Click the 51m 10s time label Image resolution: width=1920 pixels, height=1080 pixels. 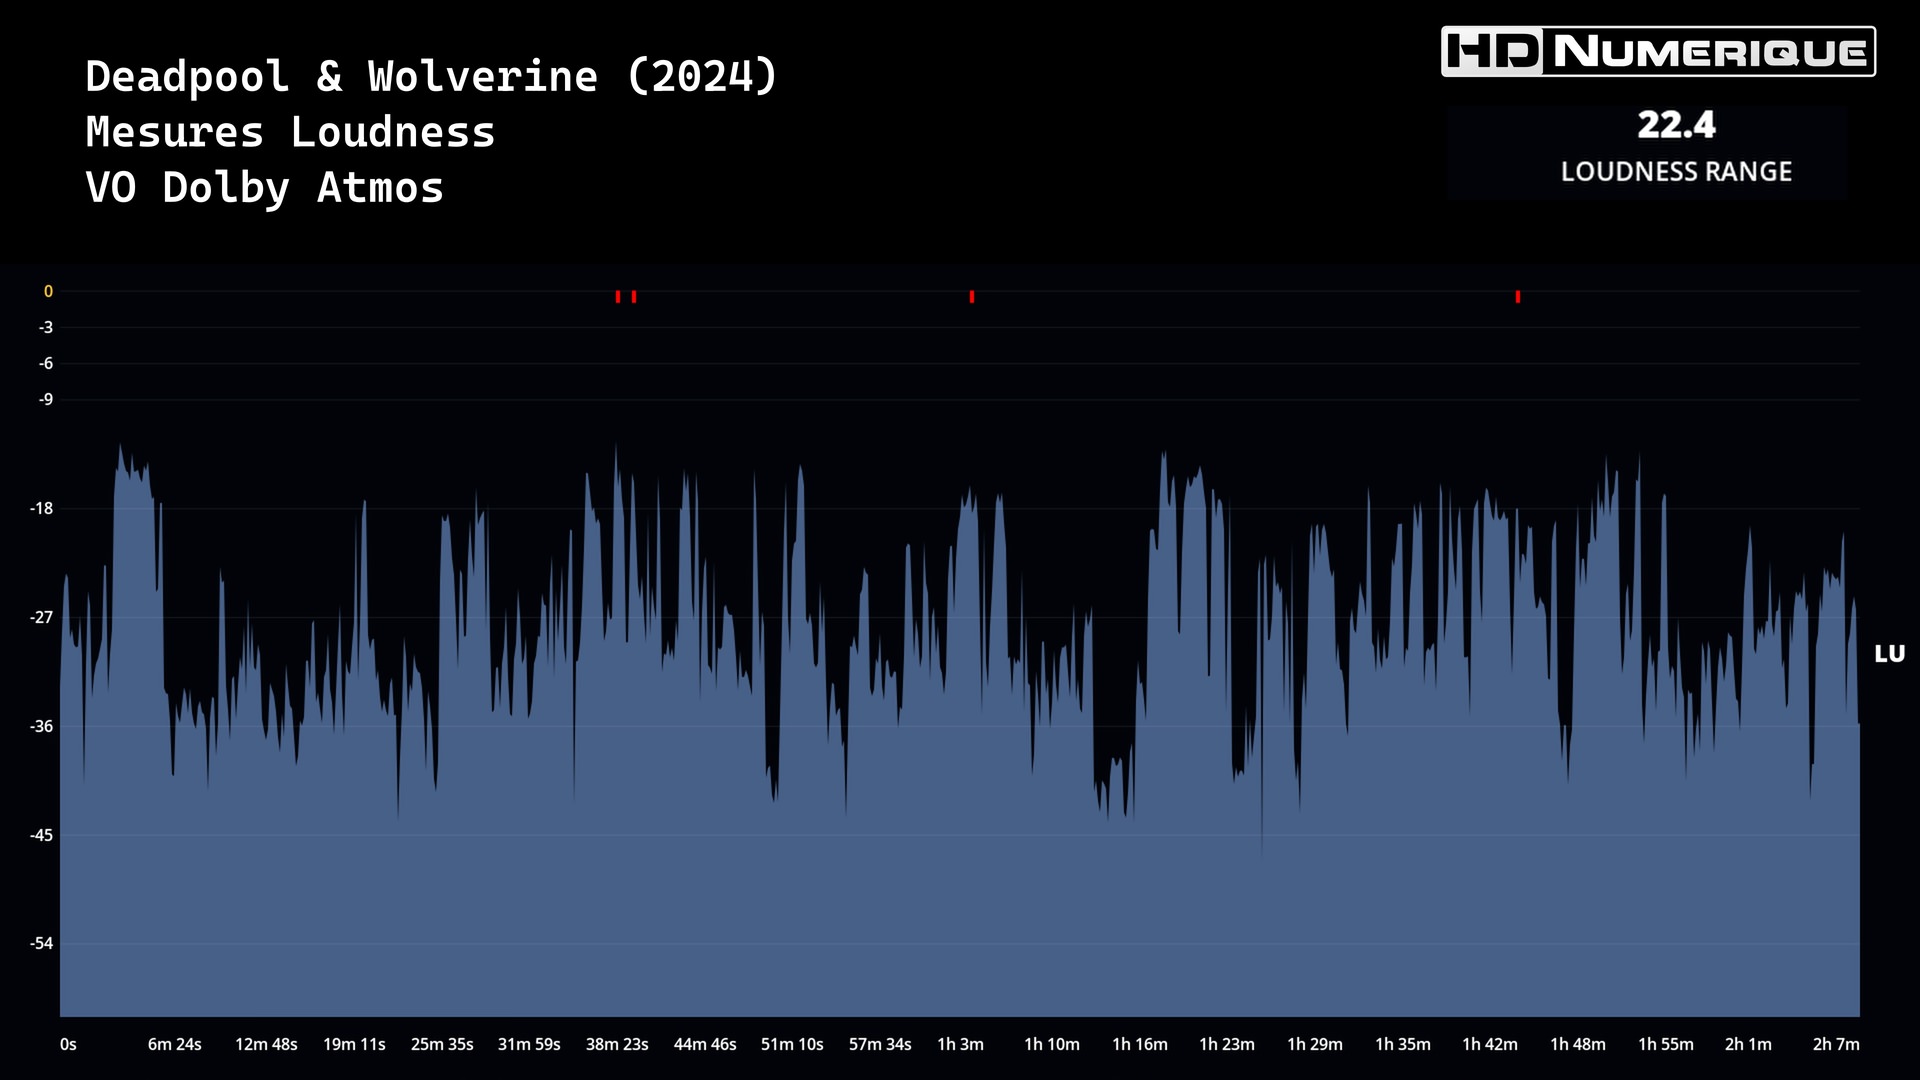(x=792, y=1044)
